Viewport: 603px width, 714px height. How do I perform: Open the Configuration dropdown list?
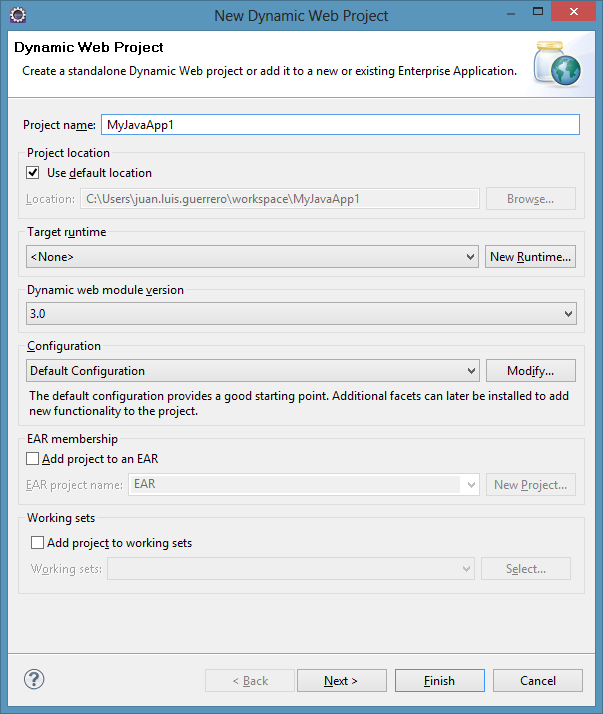252,371
